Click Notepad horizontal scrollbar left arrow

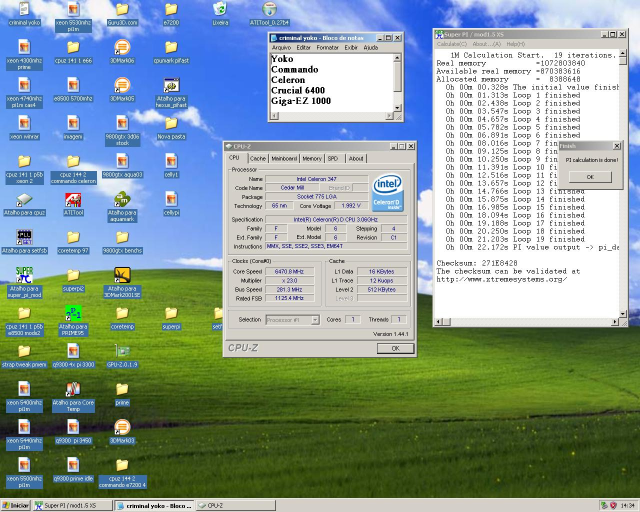tap(274, 116)
